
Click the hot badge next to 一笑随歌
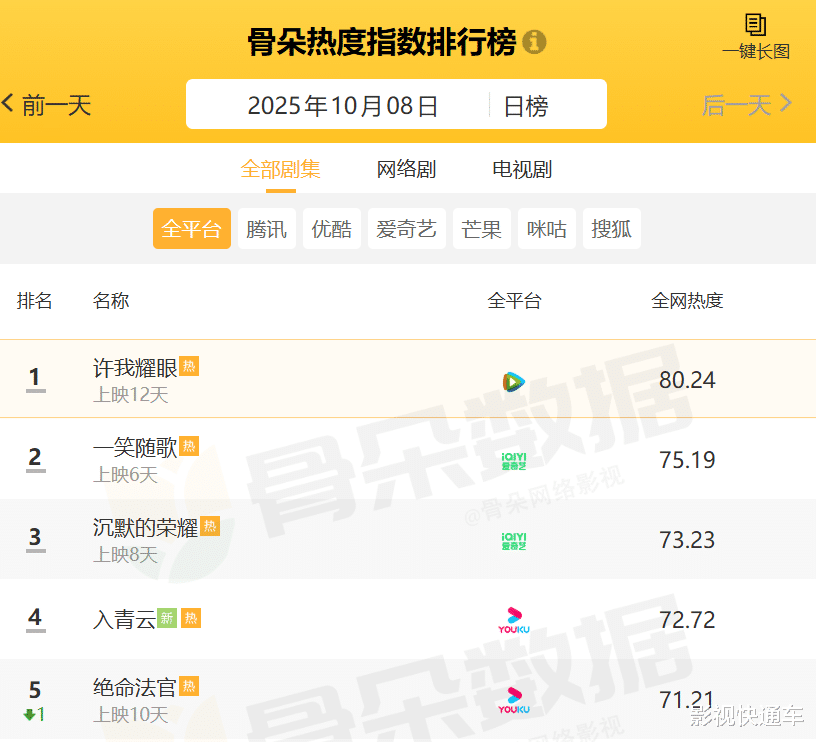[x=189, y=446]
